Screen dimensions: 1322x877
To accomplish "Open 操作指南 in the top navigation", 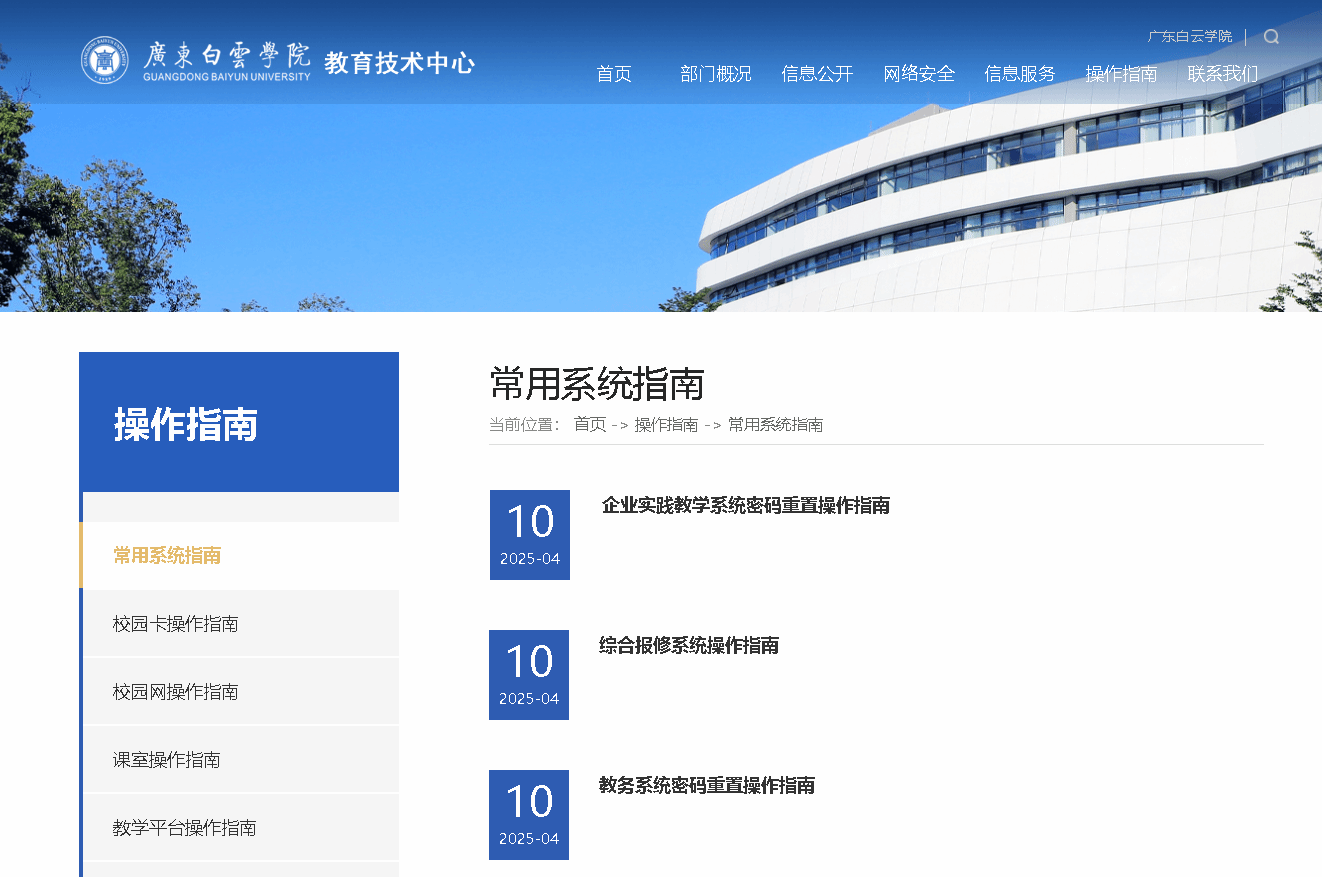I will pos(1121,74).
